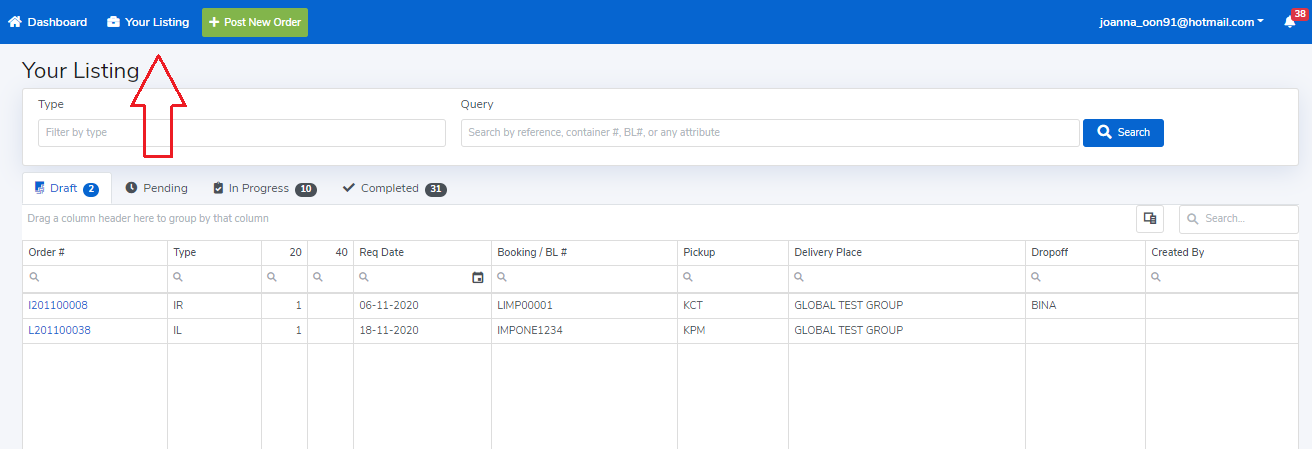
Task: Open the Completed orders tab
Action: pyautogui.click(x=393, y=188)
